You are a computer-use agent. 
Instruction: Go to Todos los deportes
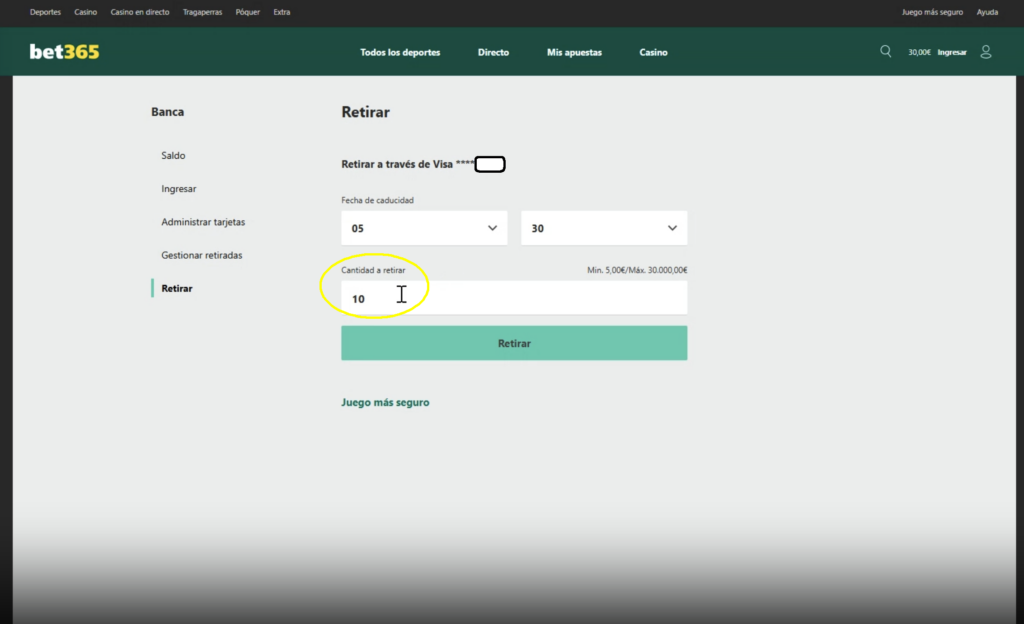click(400, 52)
